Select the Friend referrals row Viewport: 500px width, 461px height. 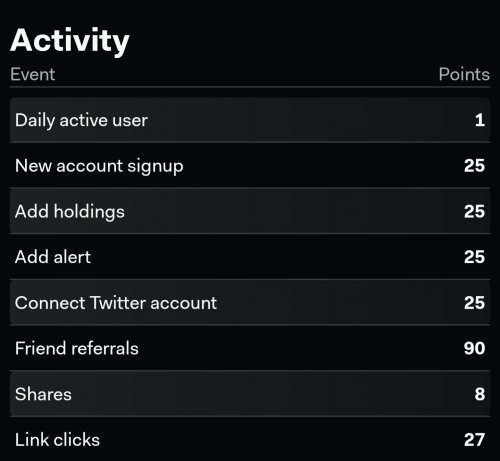(250, 348)
